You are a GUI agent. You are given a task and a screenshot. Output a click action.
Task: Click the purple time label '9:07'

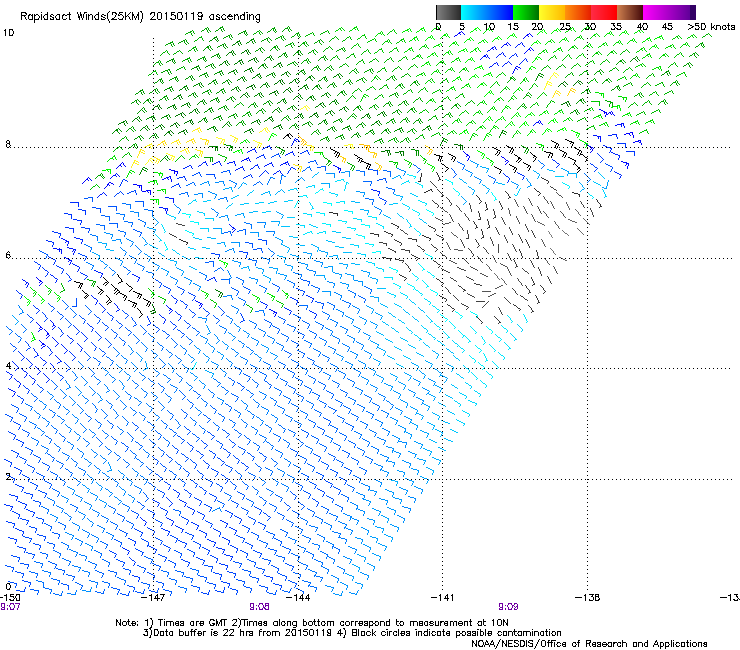click(x=10, y=607)
